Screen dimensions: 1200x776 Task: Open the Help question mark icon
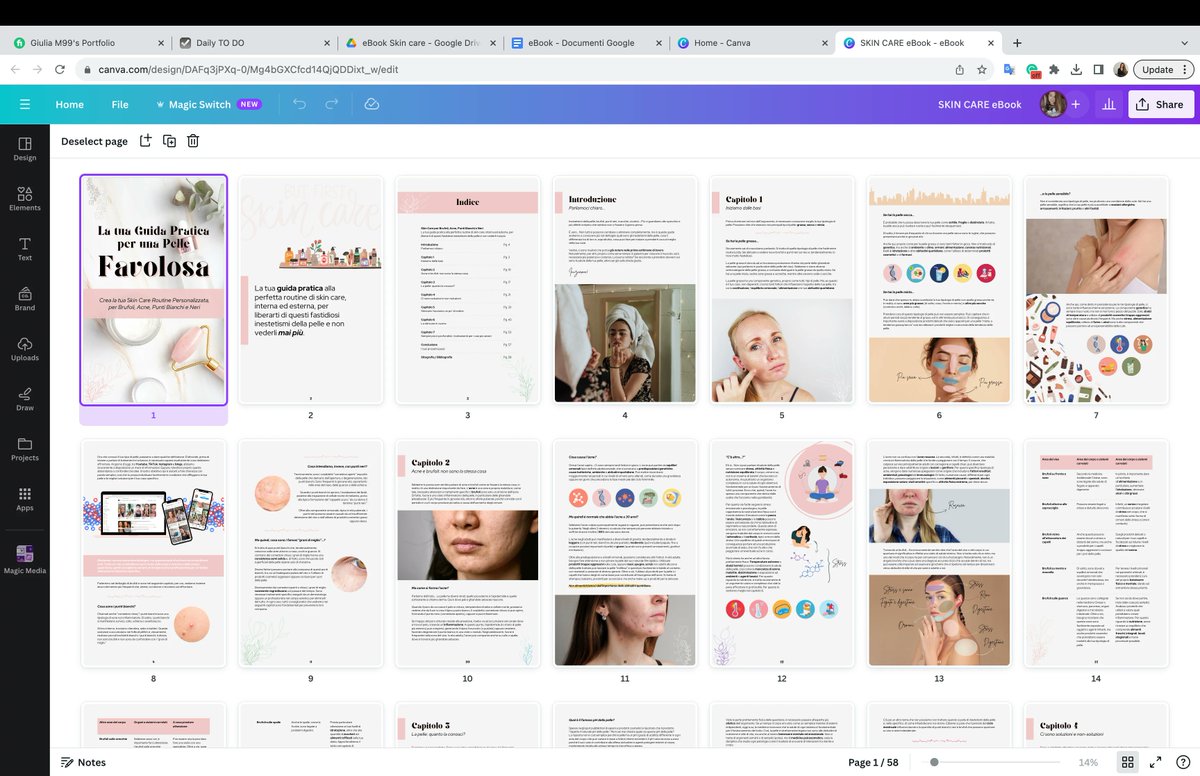click(1183, 762)
